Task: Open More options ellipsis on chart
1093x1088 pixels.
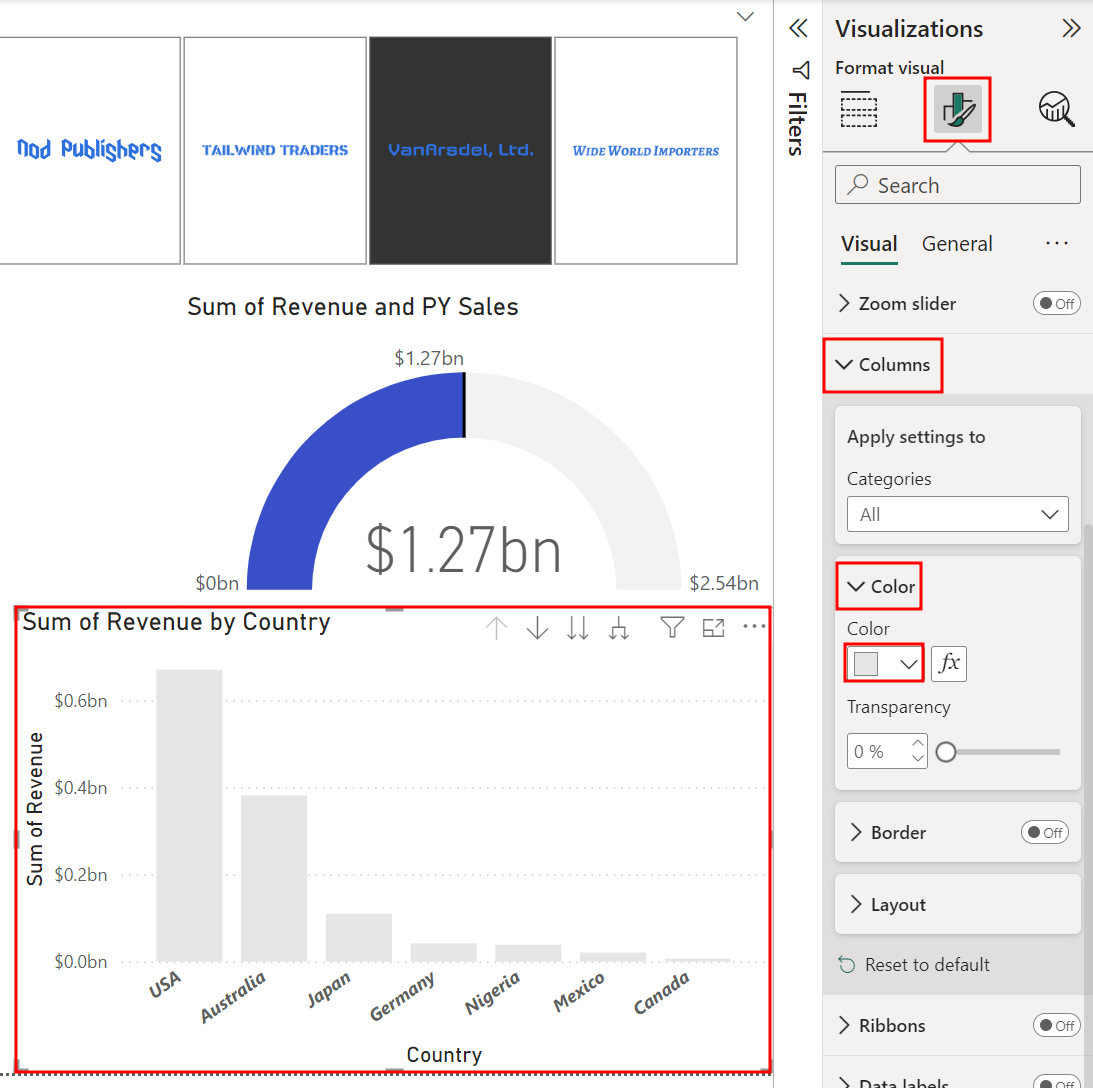Action: [x=754, y=626]
